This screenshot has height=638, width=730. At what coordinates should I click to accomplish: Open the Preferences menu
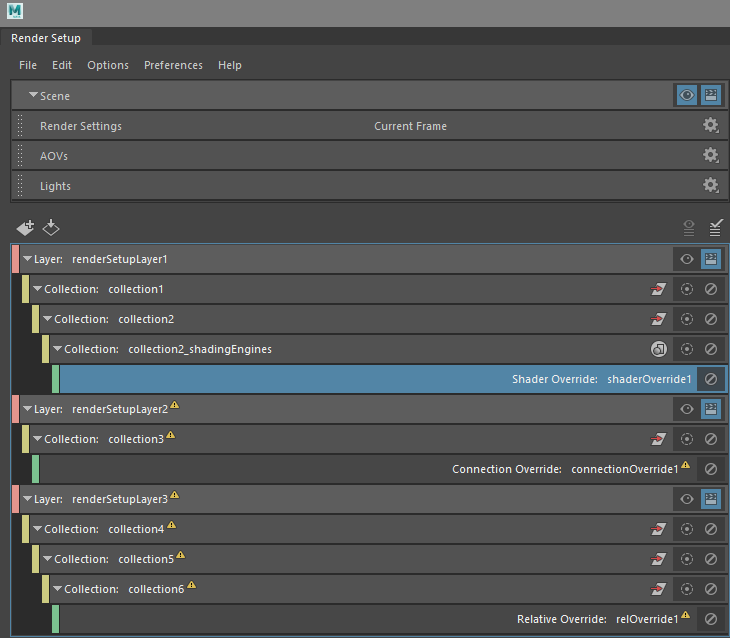click(x=173, y=65)
